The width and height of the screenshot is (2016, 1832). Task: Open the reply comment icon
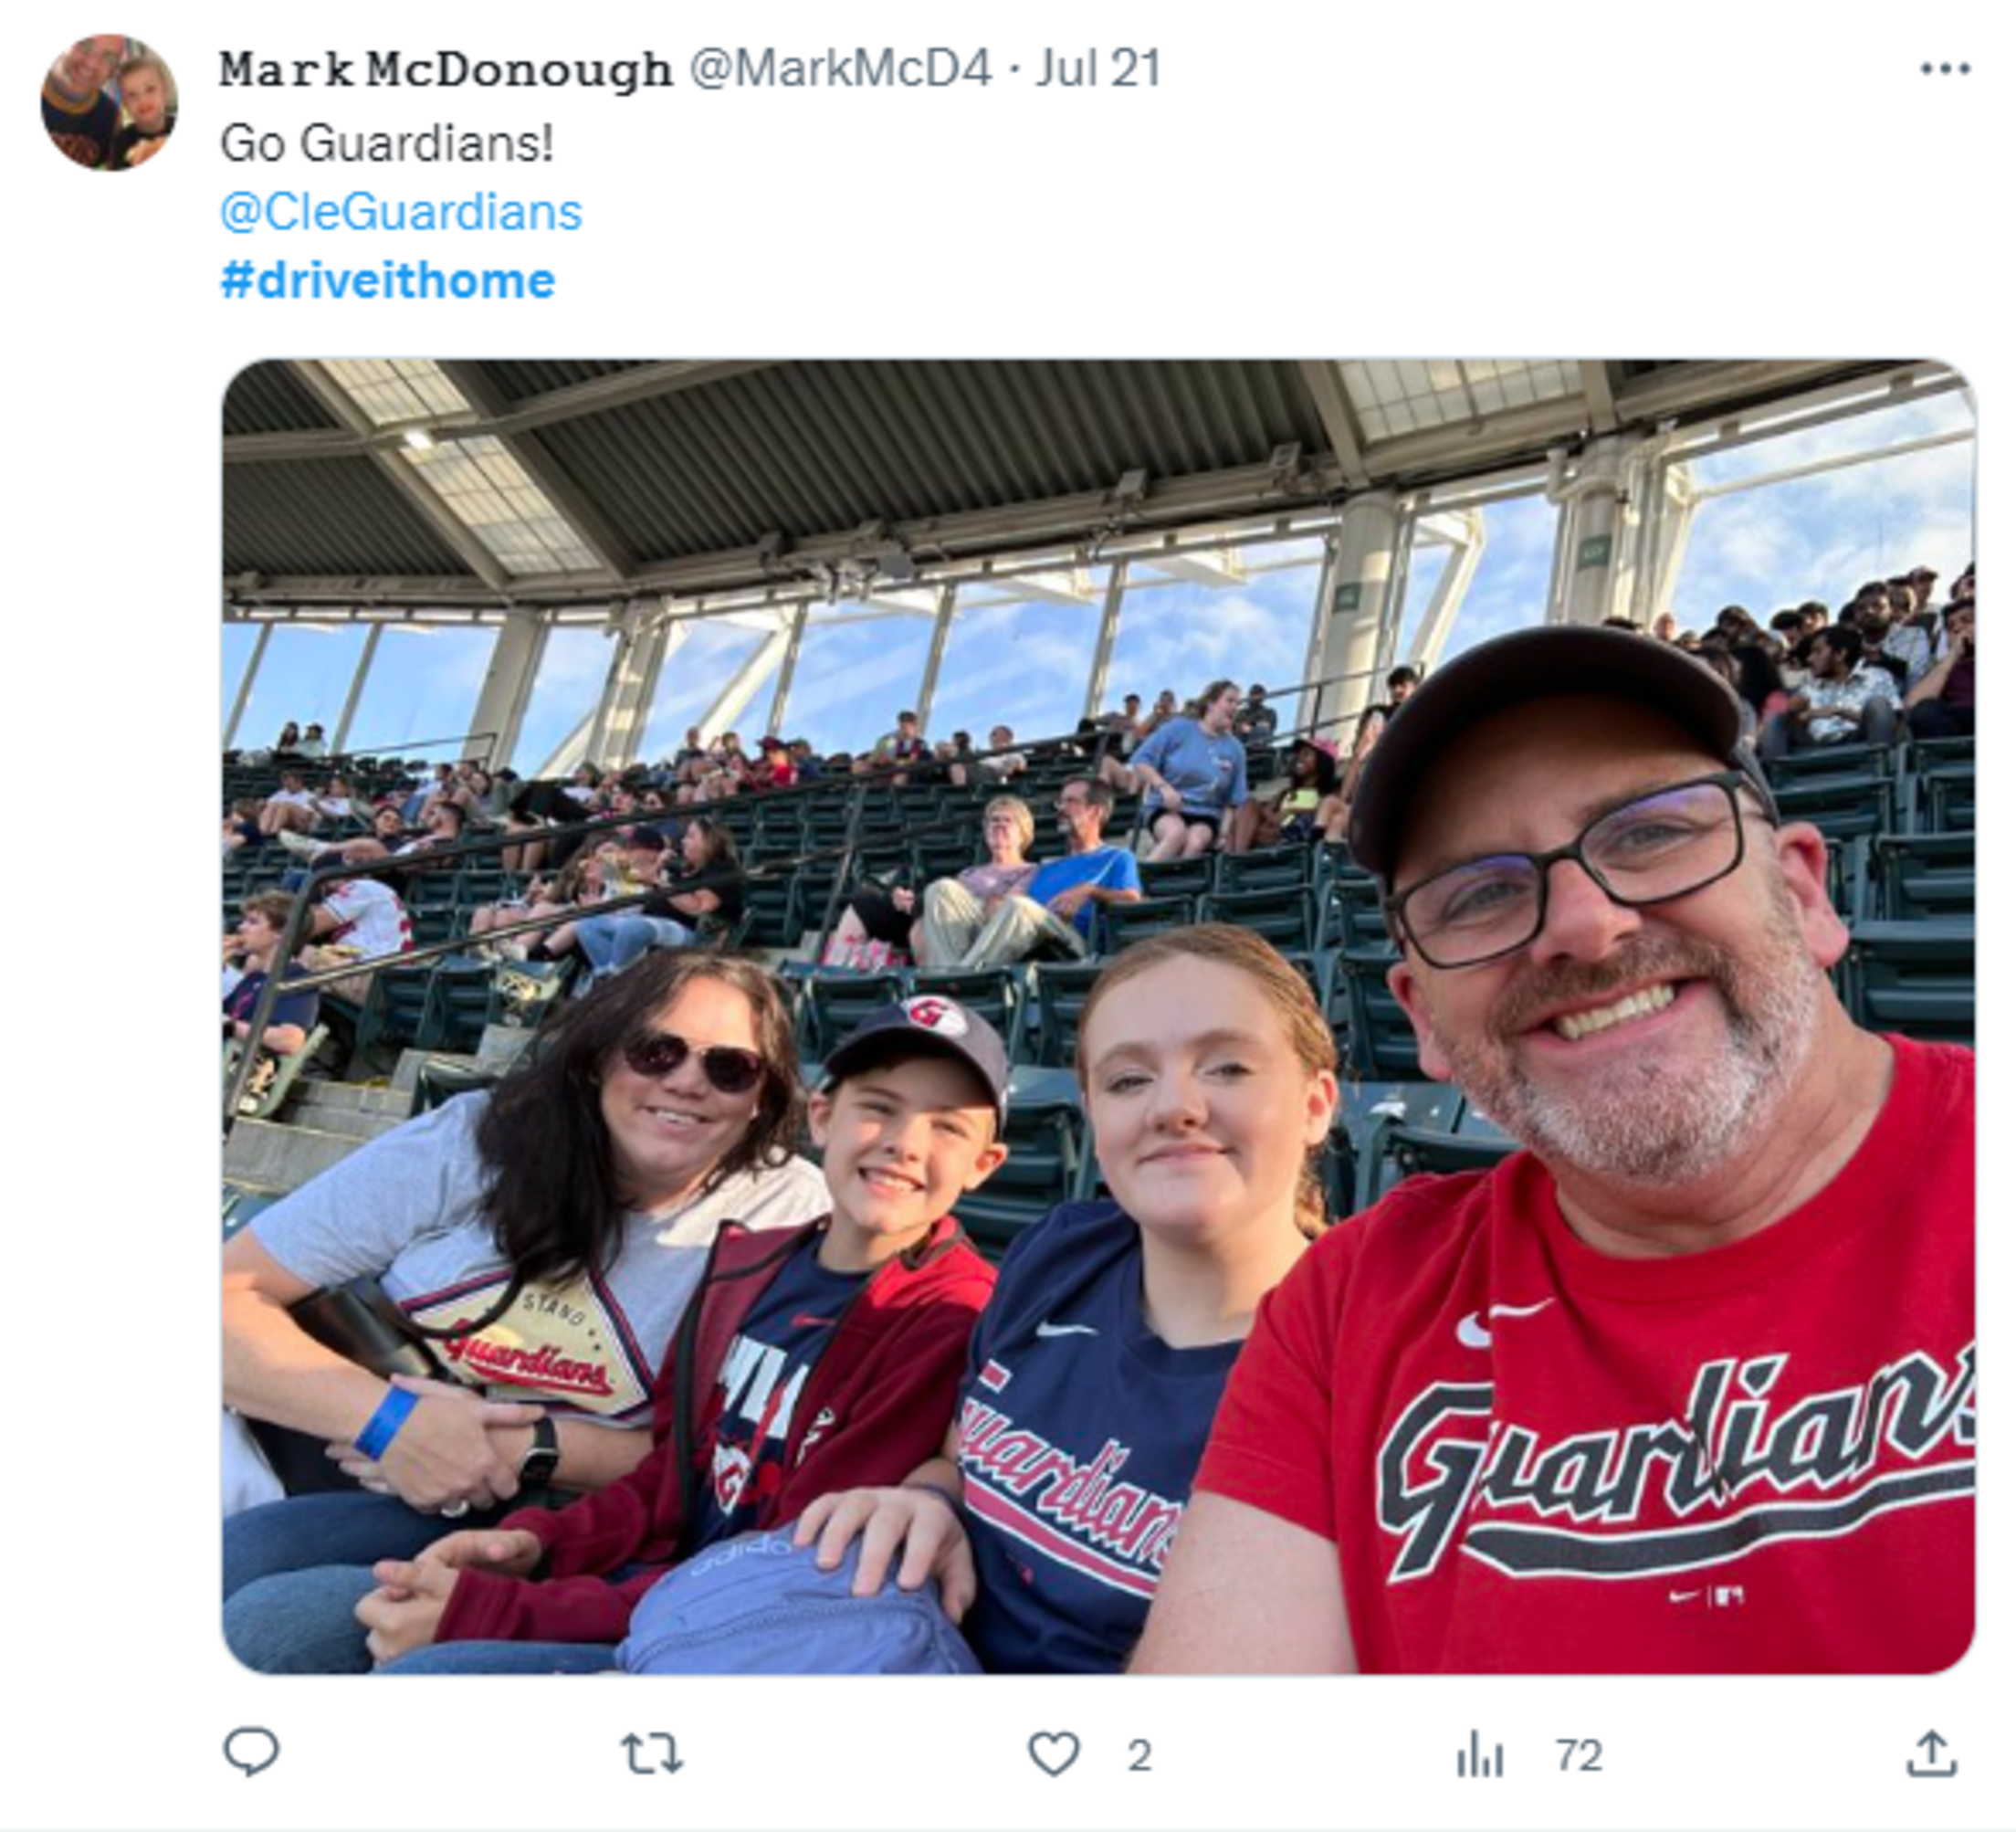[251, 1752]
